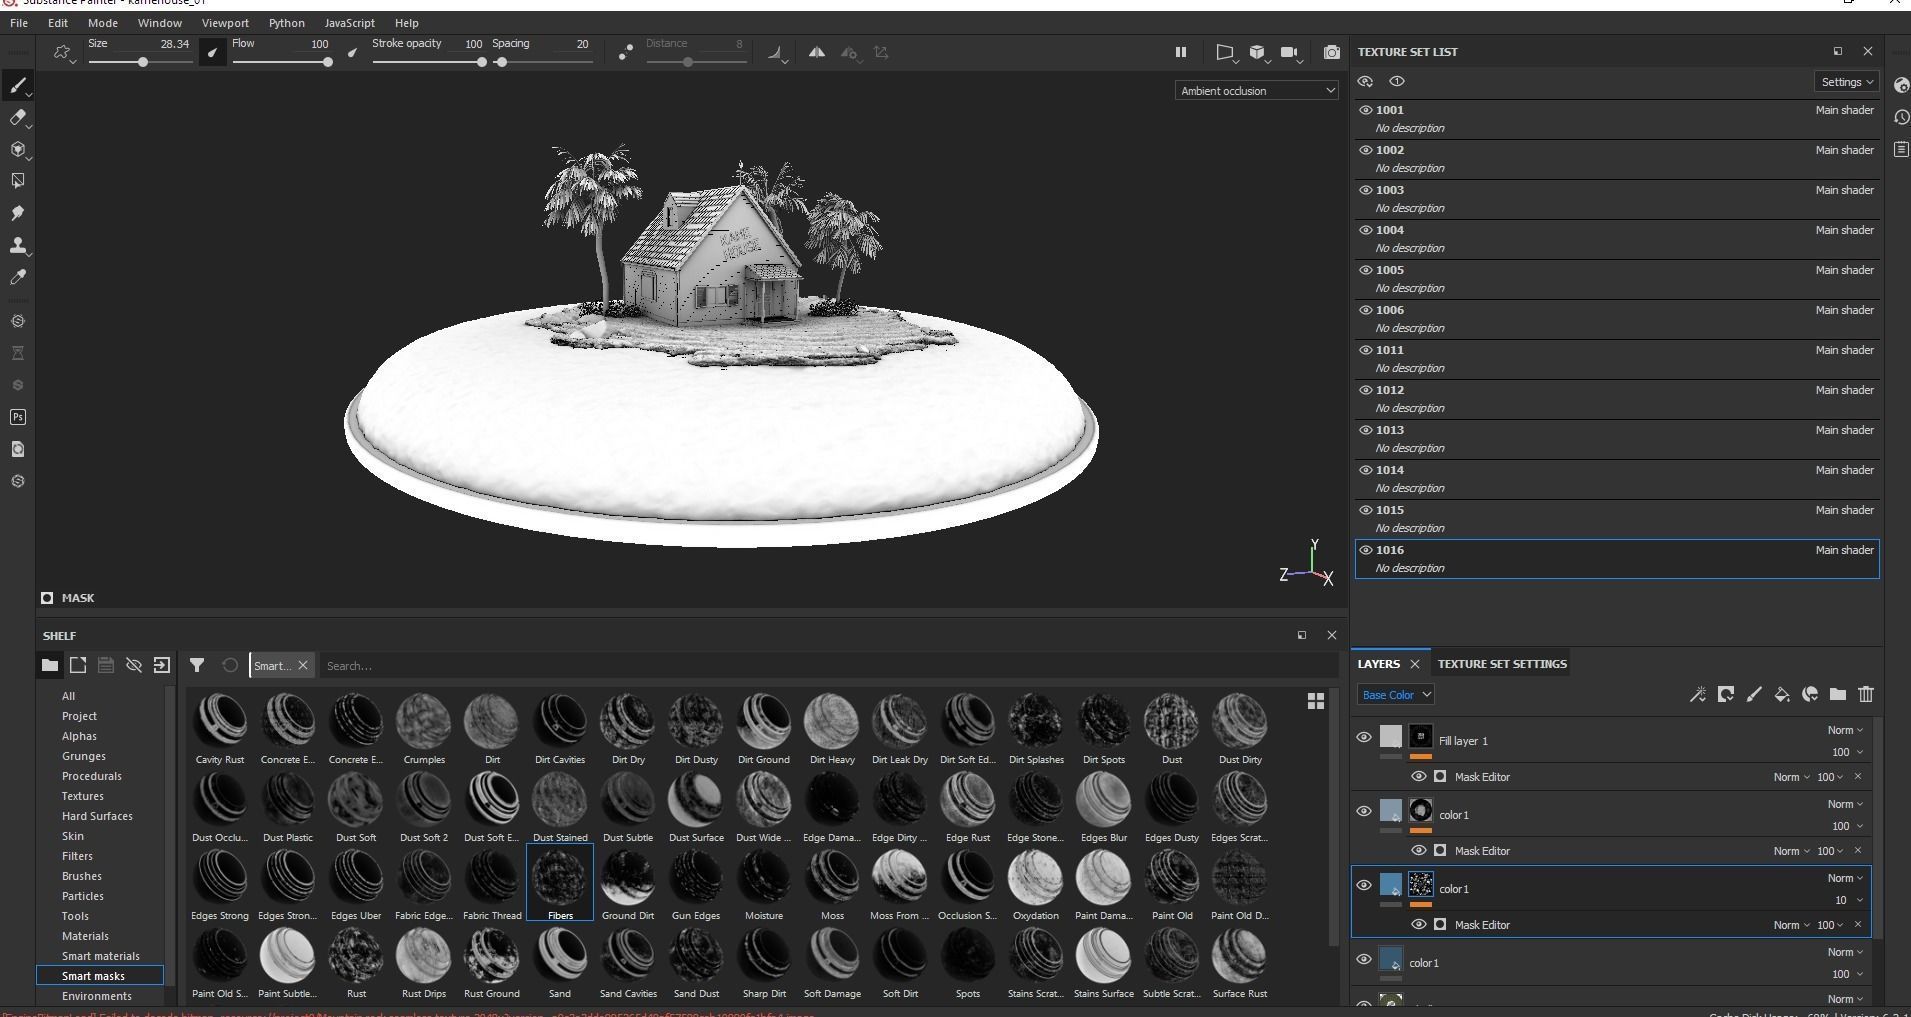Image resolution: width=1911 pixels, height=1017 pixels.
Task: Open the Python menu
Action: click(287, 22)
